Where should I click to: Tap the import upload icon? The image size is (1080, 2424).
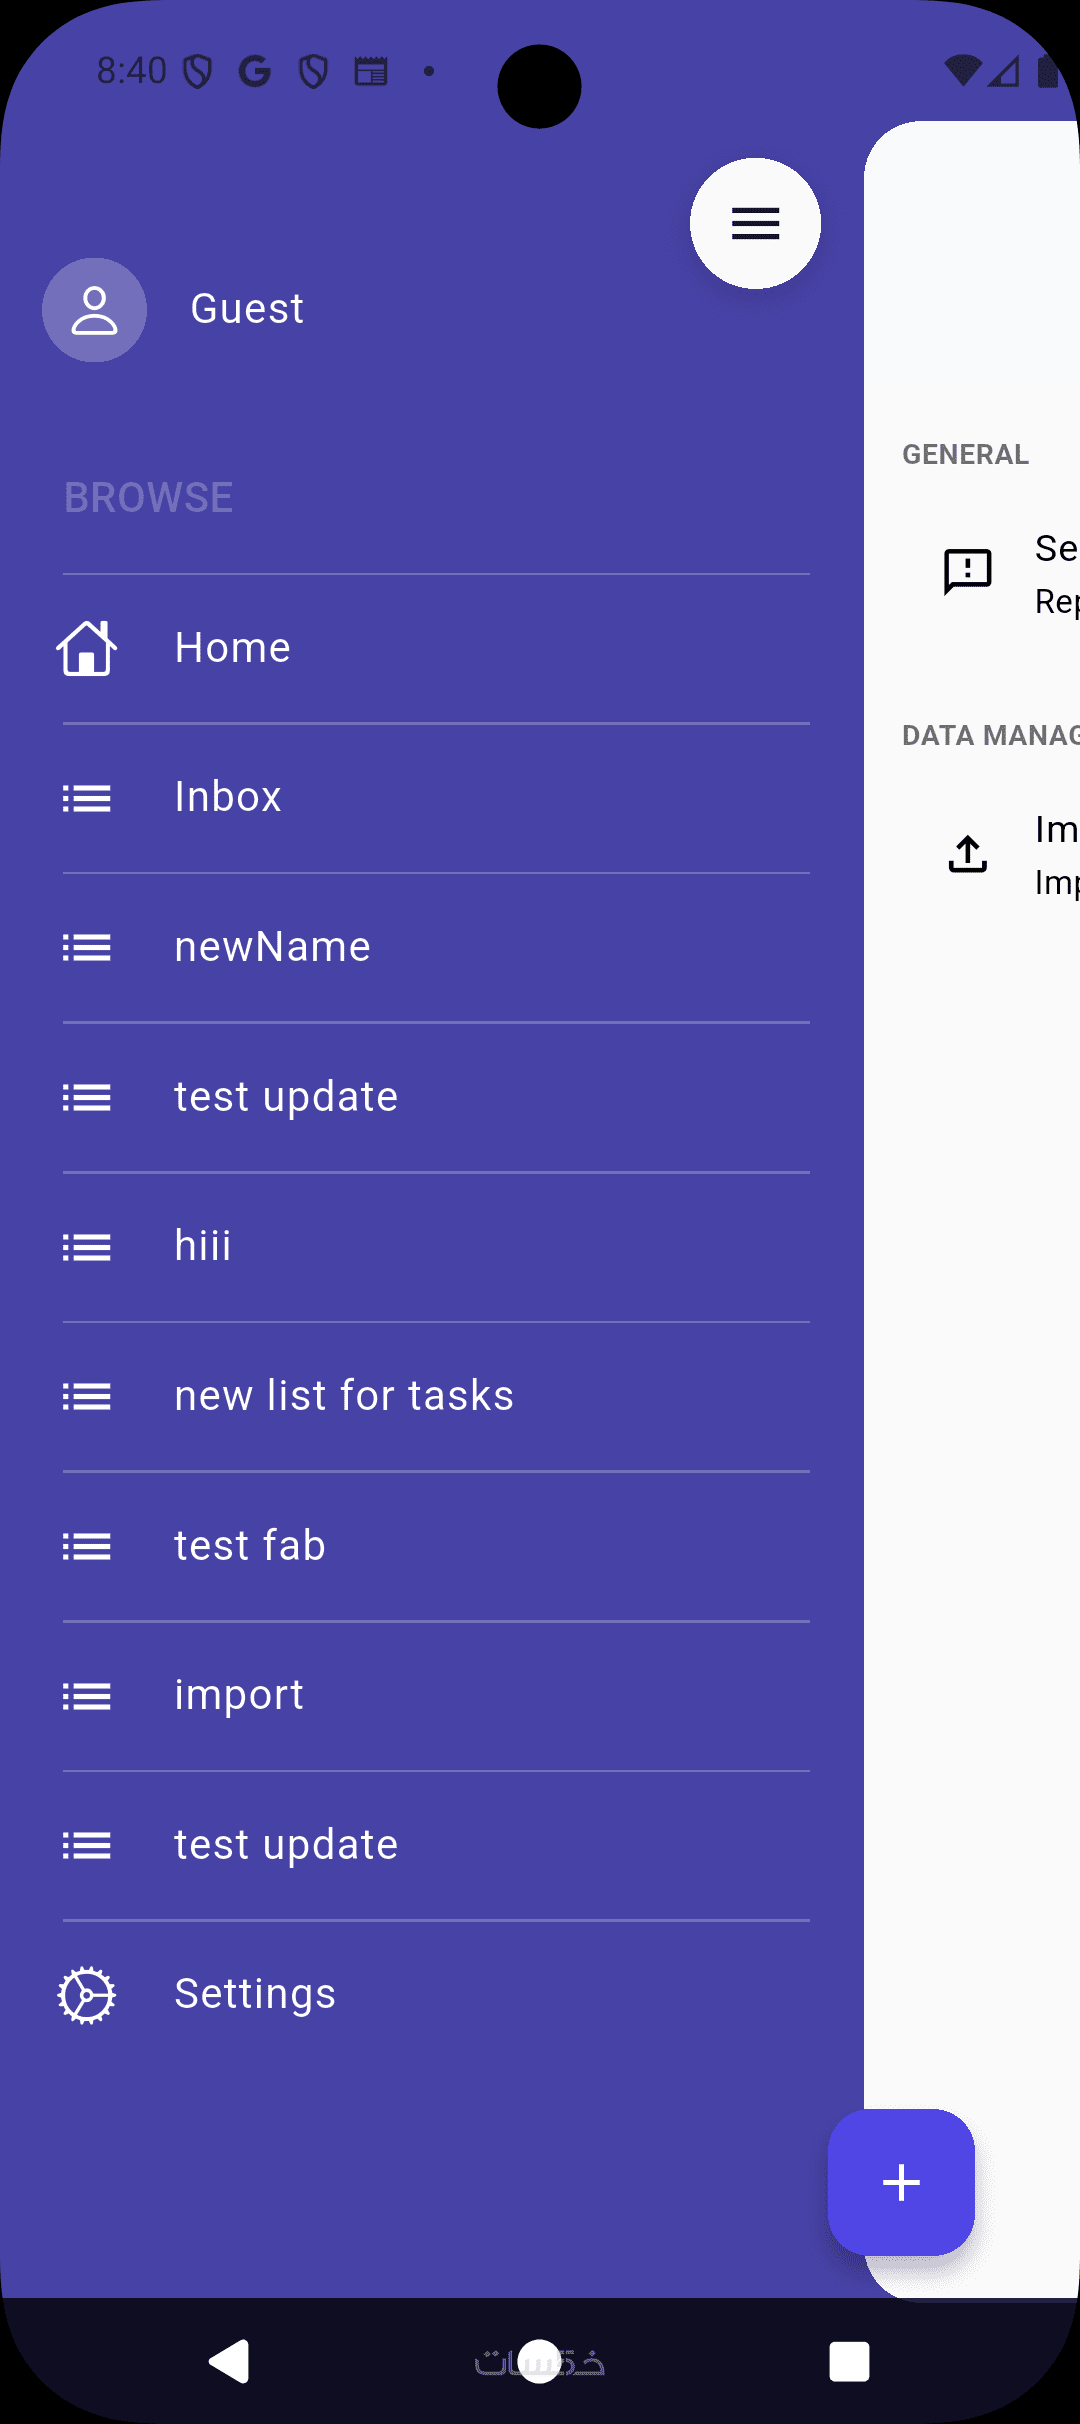pyautogui.click(x=967, y=854)
